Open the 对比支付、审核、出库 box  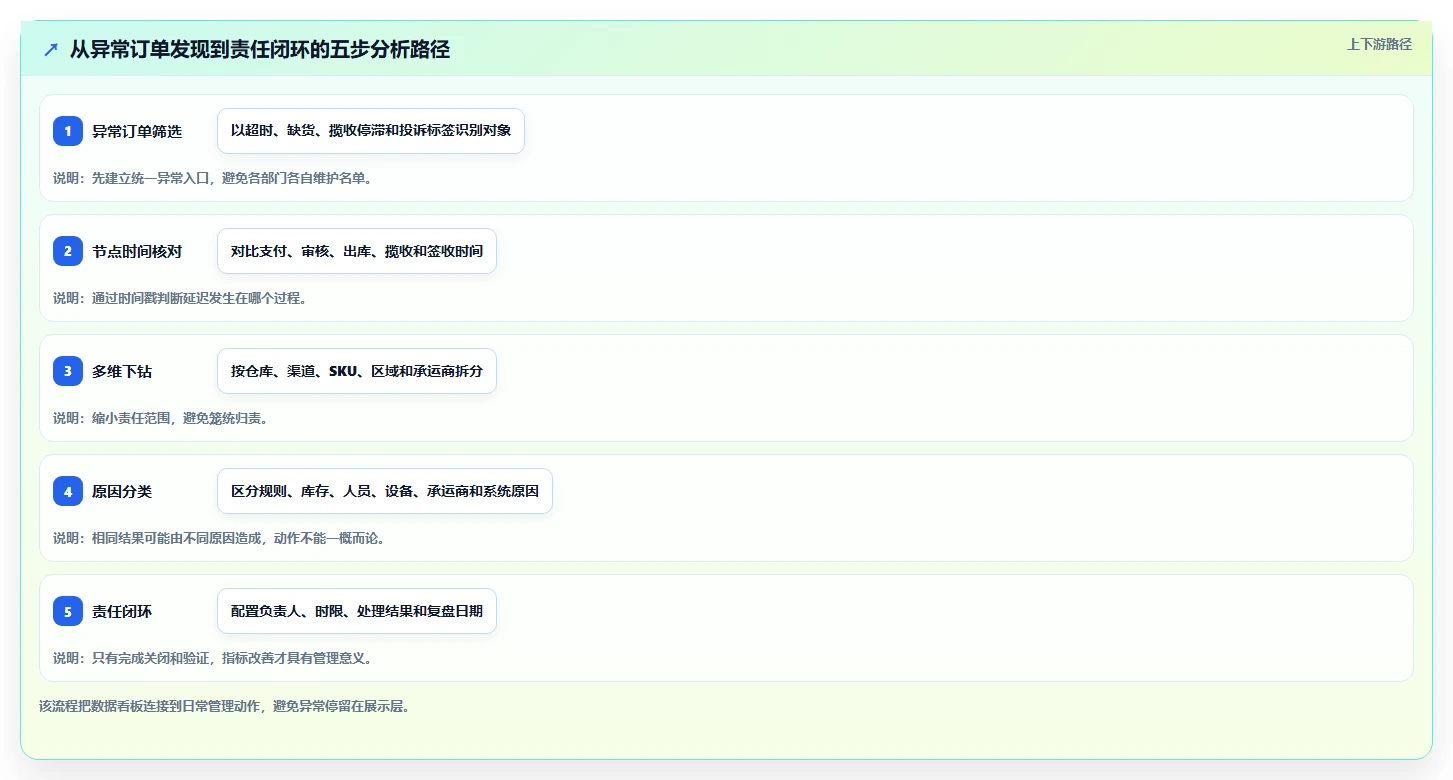click(357, 251)
